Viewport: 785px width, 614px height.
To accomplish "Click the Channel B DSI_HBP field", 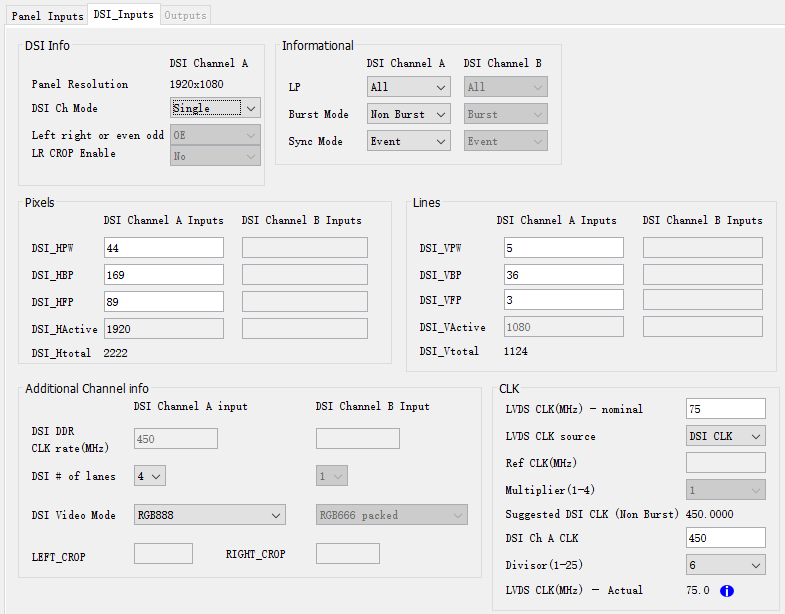I will (x=305, y=275).
